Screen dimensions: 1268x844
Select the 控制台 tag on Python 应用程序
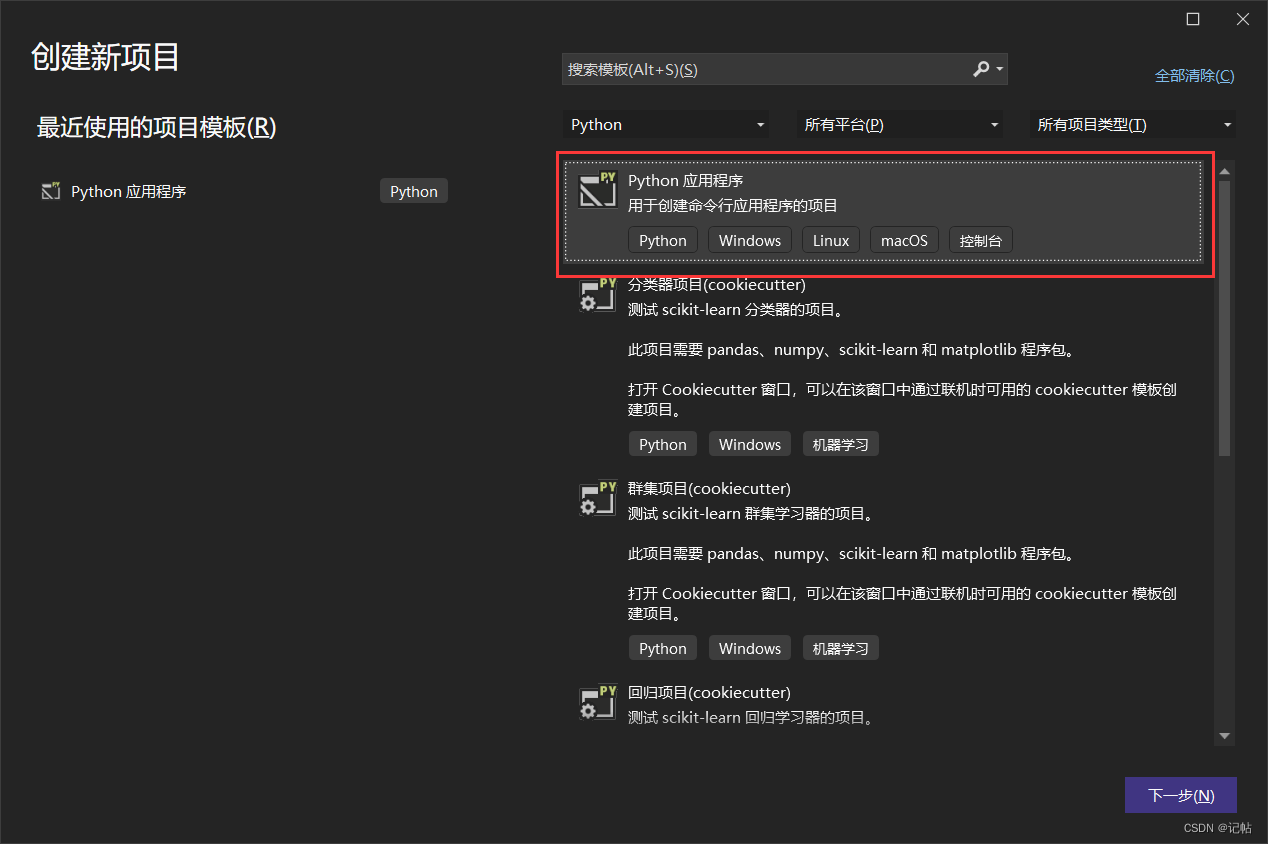(980, 240)
